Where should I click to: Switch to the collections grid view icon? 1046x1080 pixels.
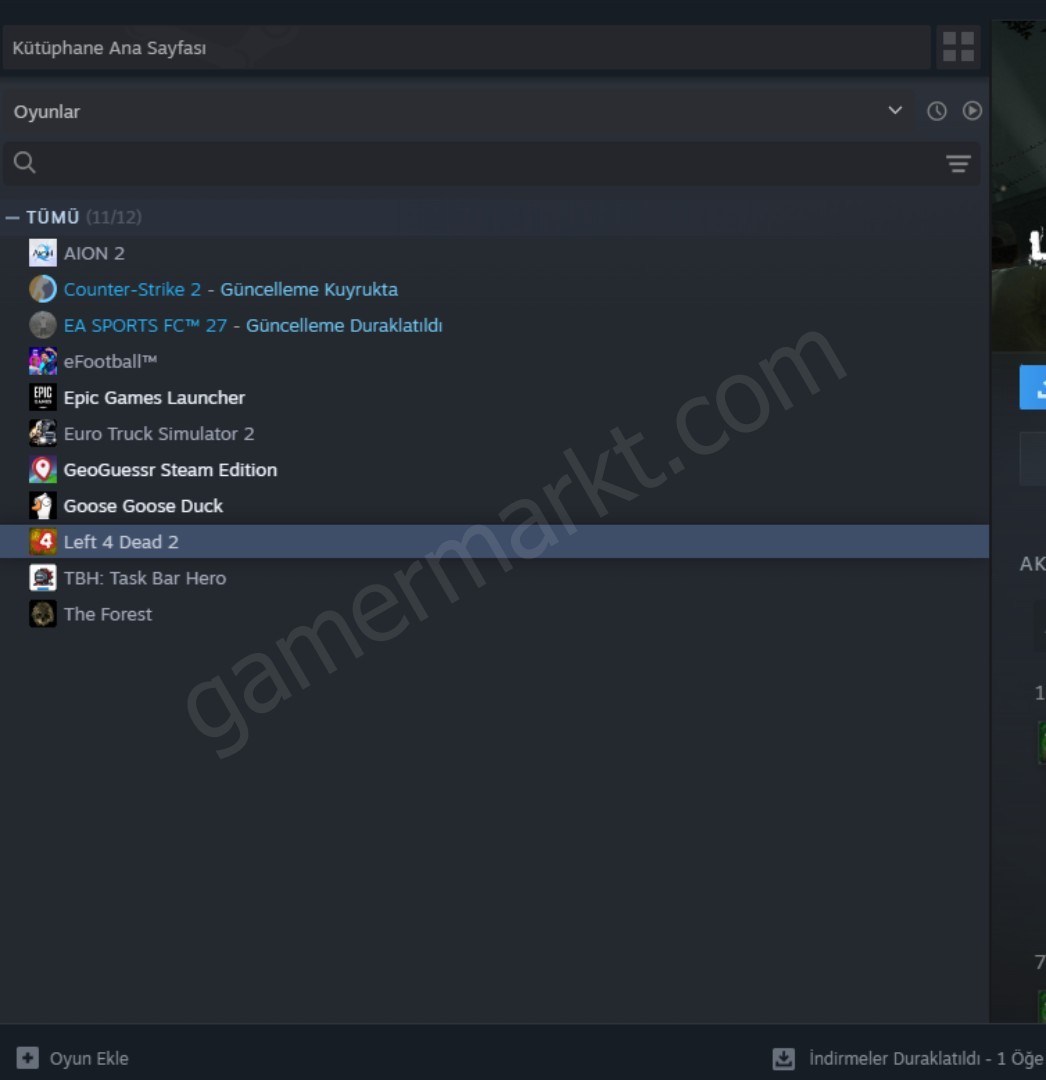click(958, 47)
